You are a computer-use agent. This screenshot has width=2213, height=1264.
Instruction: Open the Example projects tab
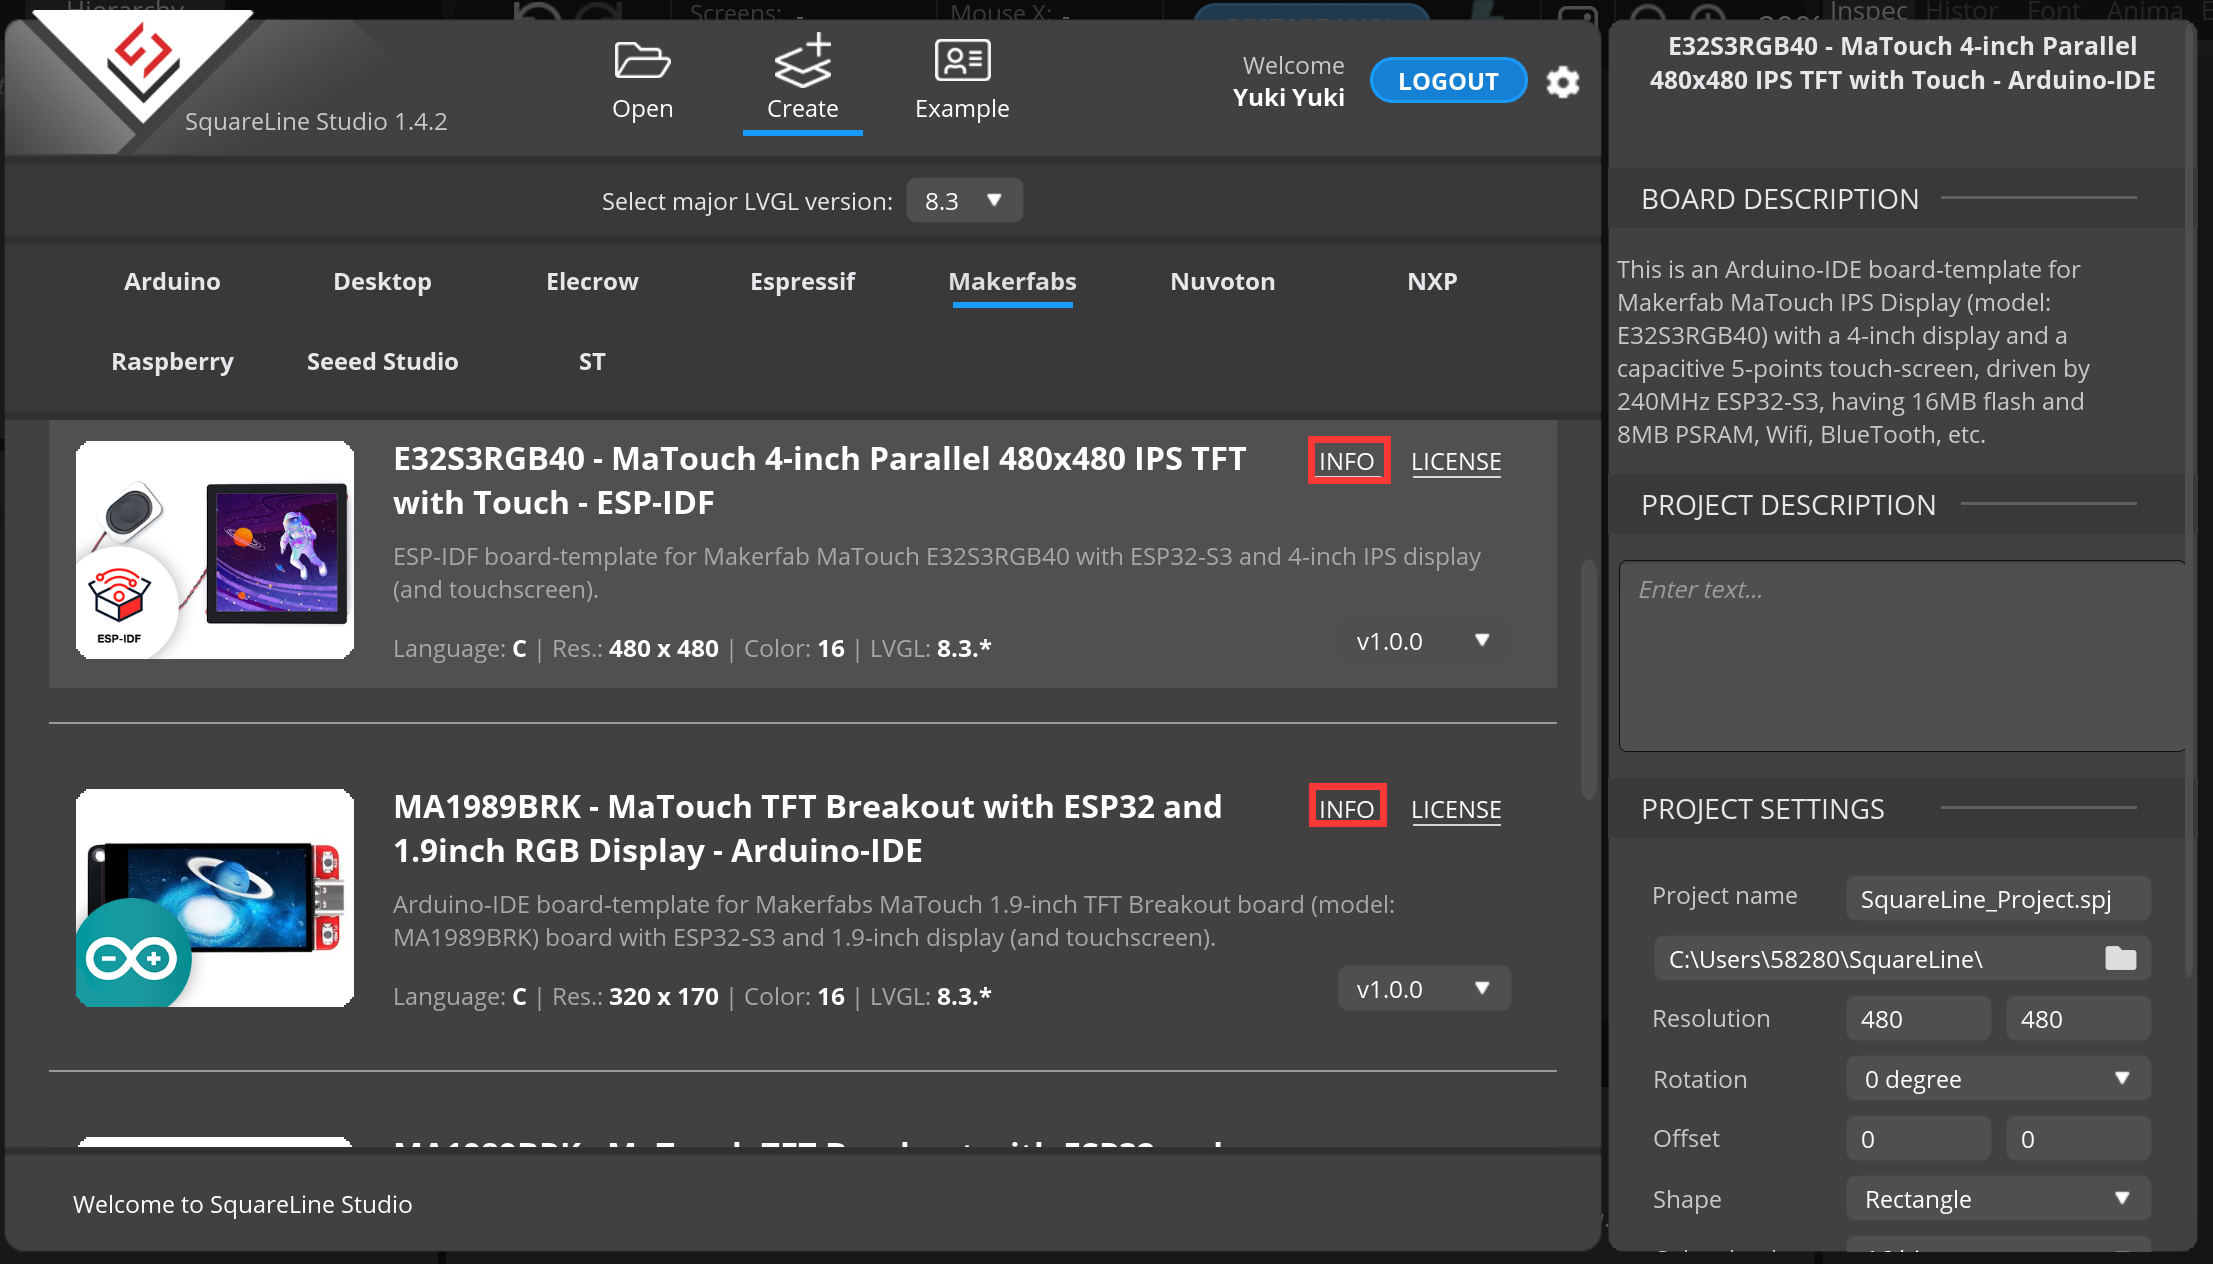(x=962, y=80)
